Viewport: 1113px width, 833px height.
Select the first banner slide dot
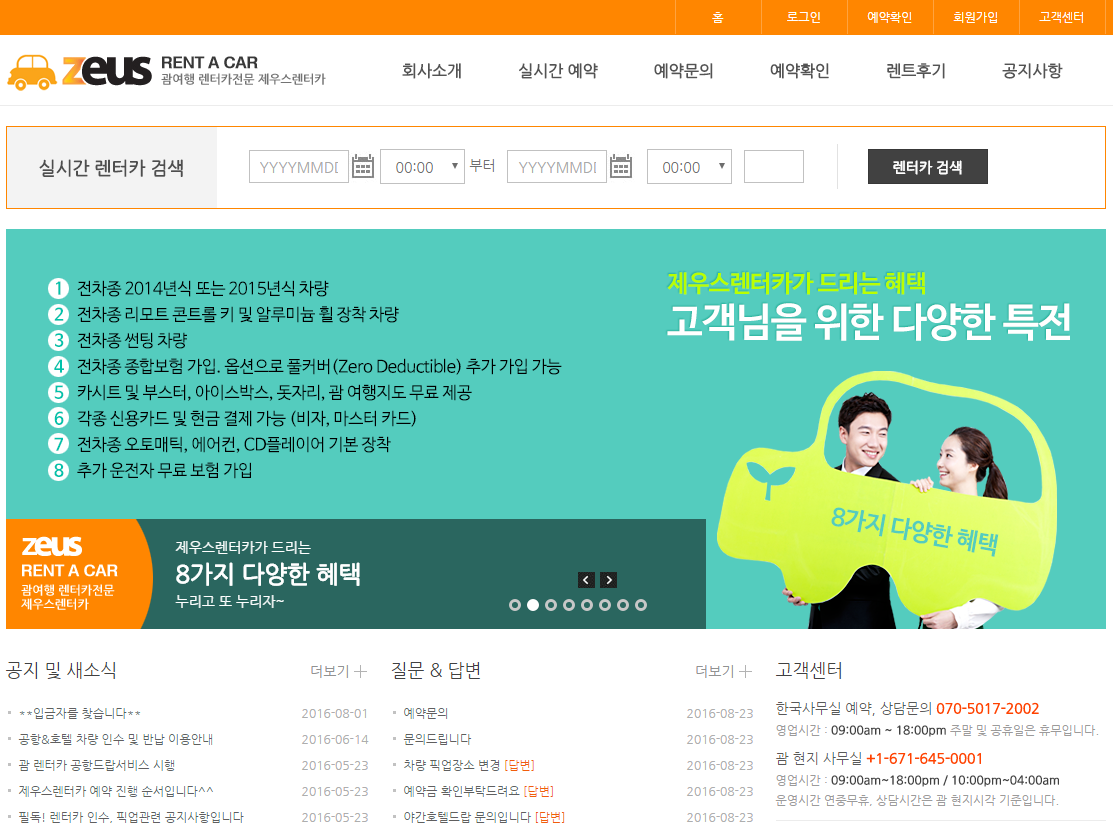[515, 605]
